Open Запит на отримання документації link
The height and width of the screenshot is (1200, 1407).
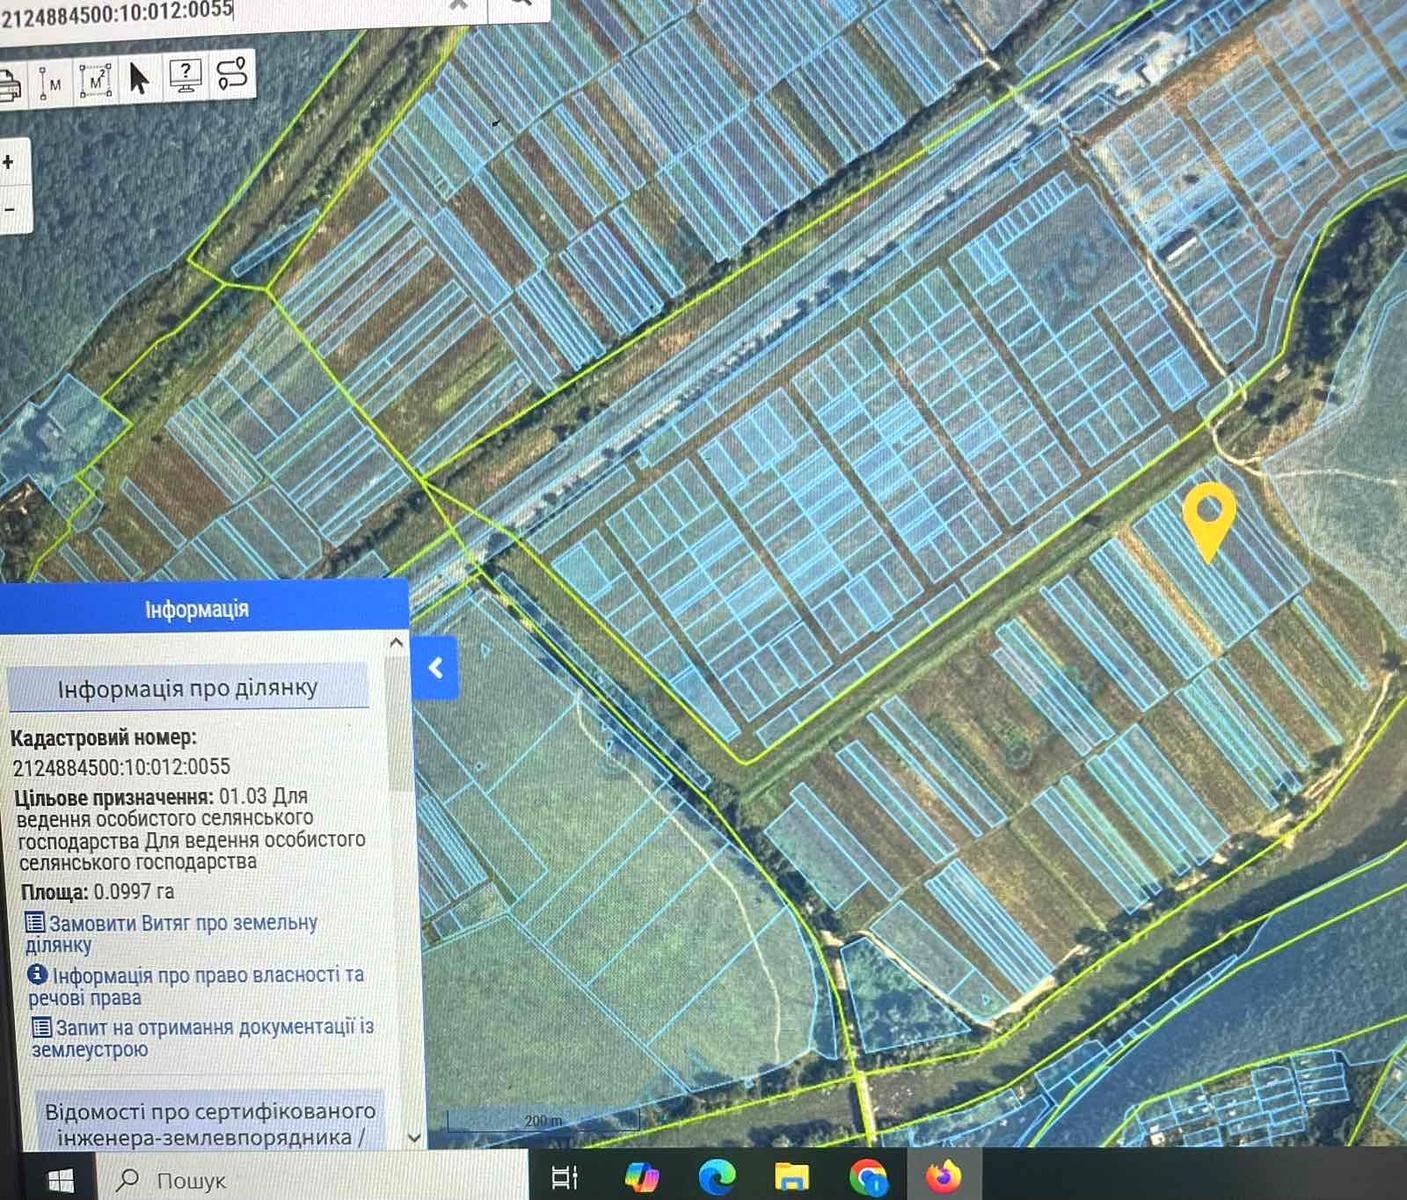coord(213,1027)
